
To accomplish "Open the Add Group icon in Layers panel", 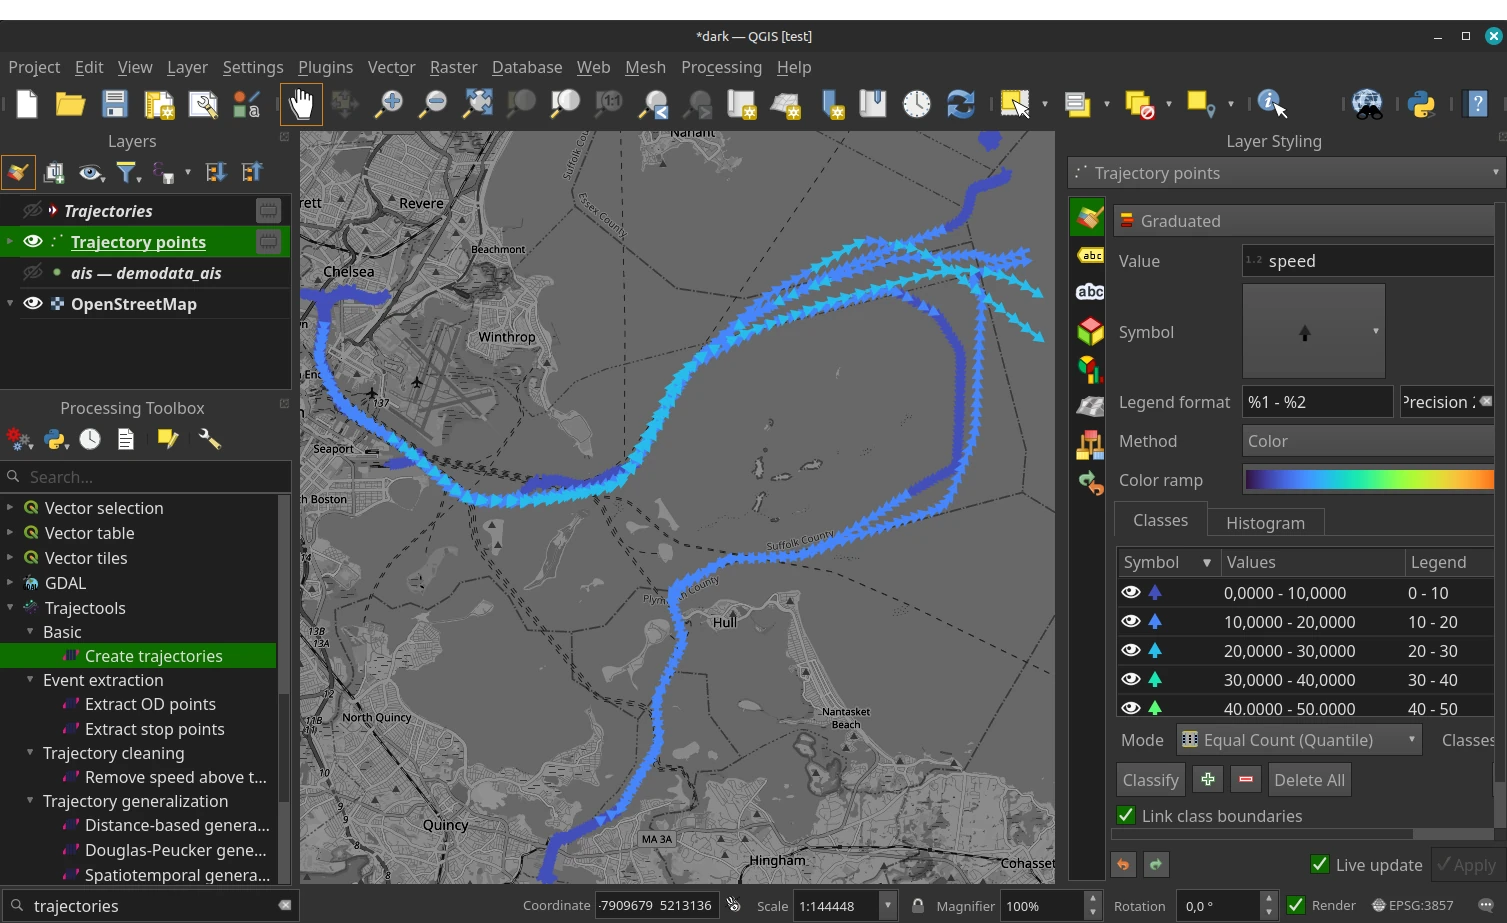I will pos(54,171).
